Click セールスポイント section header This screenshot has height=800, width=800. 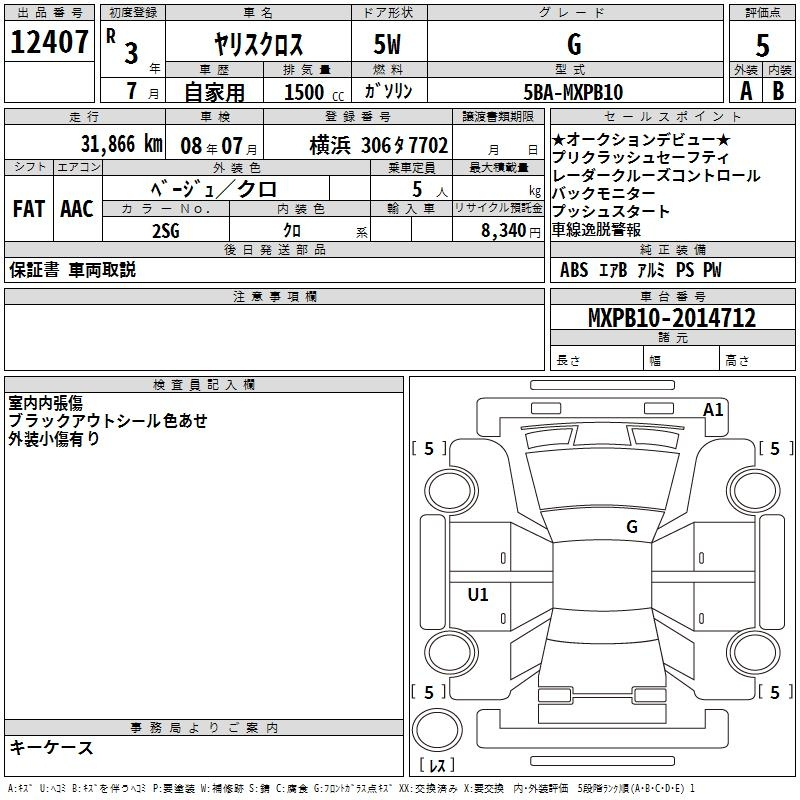673,116
